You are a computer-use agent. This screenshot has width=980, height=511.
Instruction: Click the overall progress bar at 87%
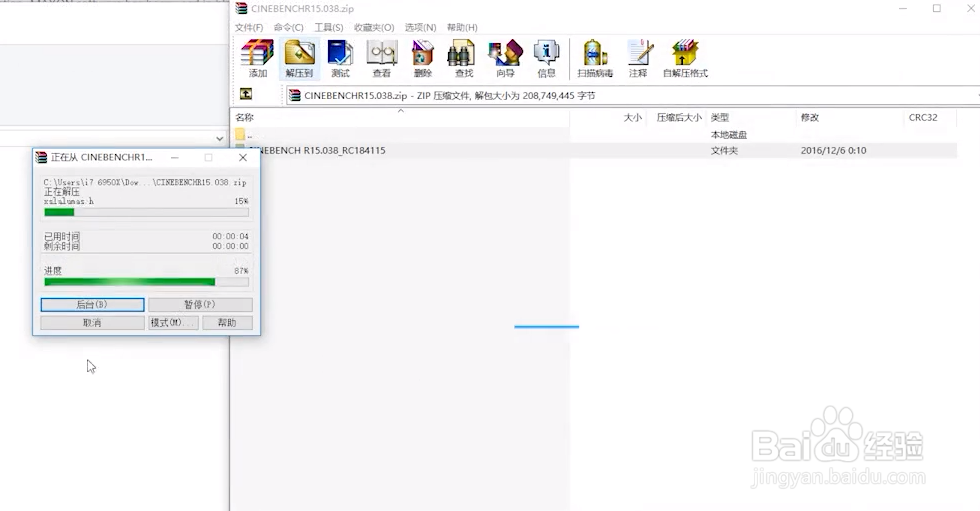tap(146, 282)
